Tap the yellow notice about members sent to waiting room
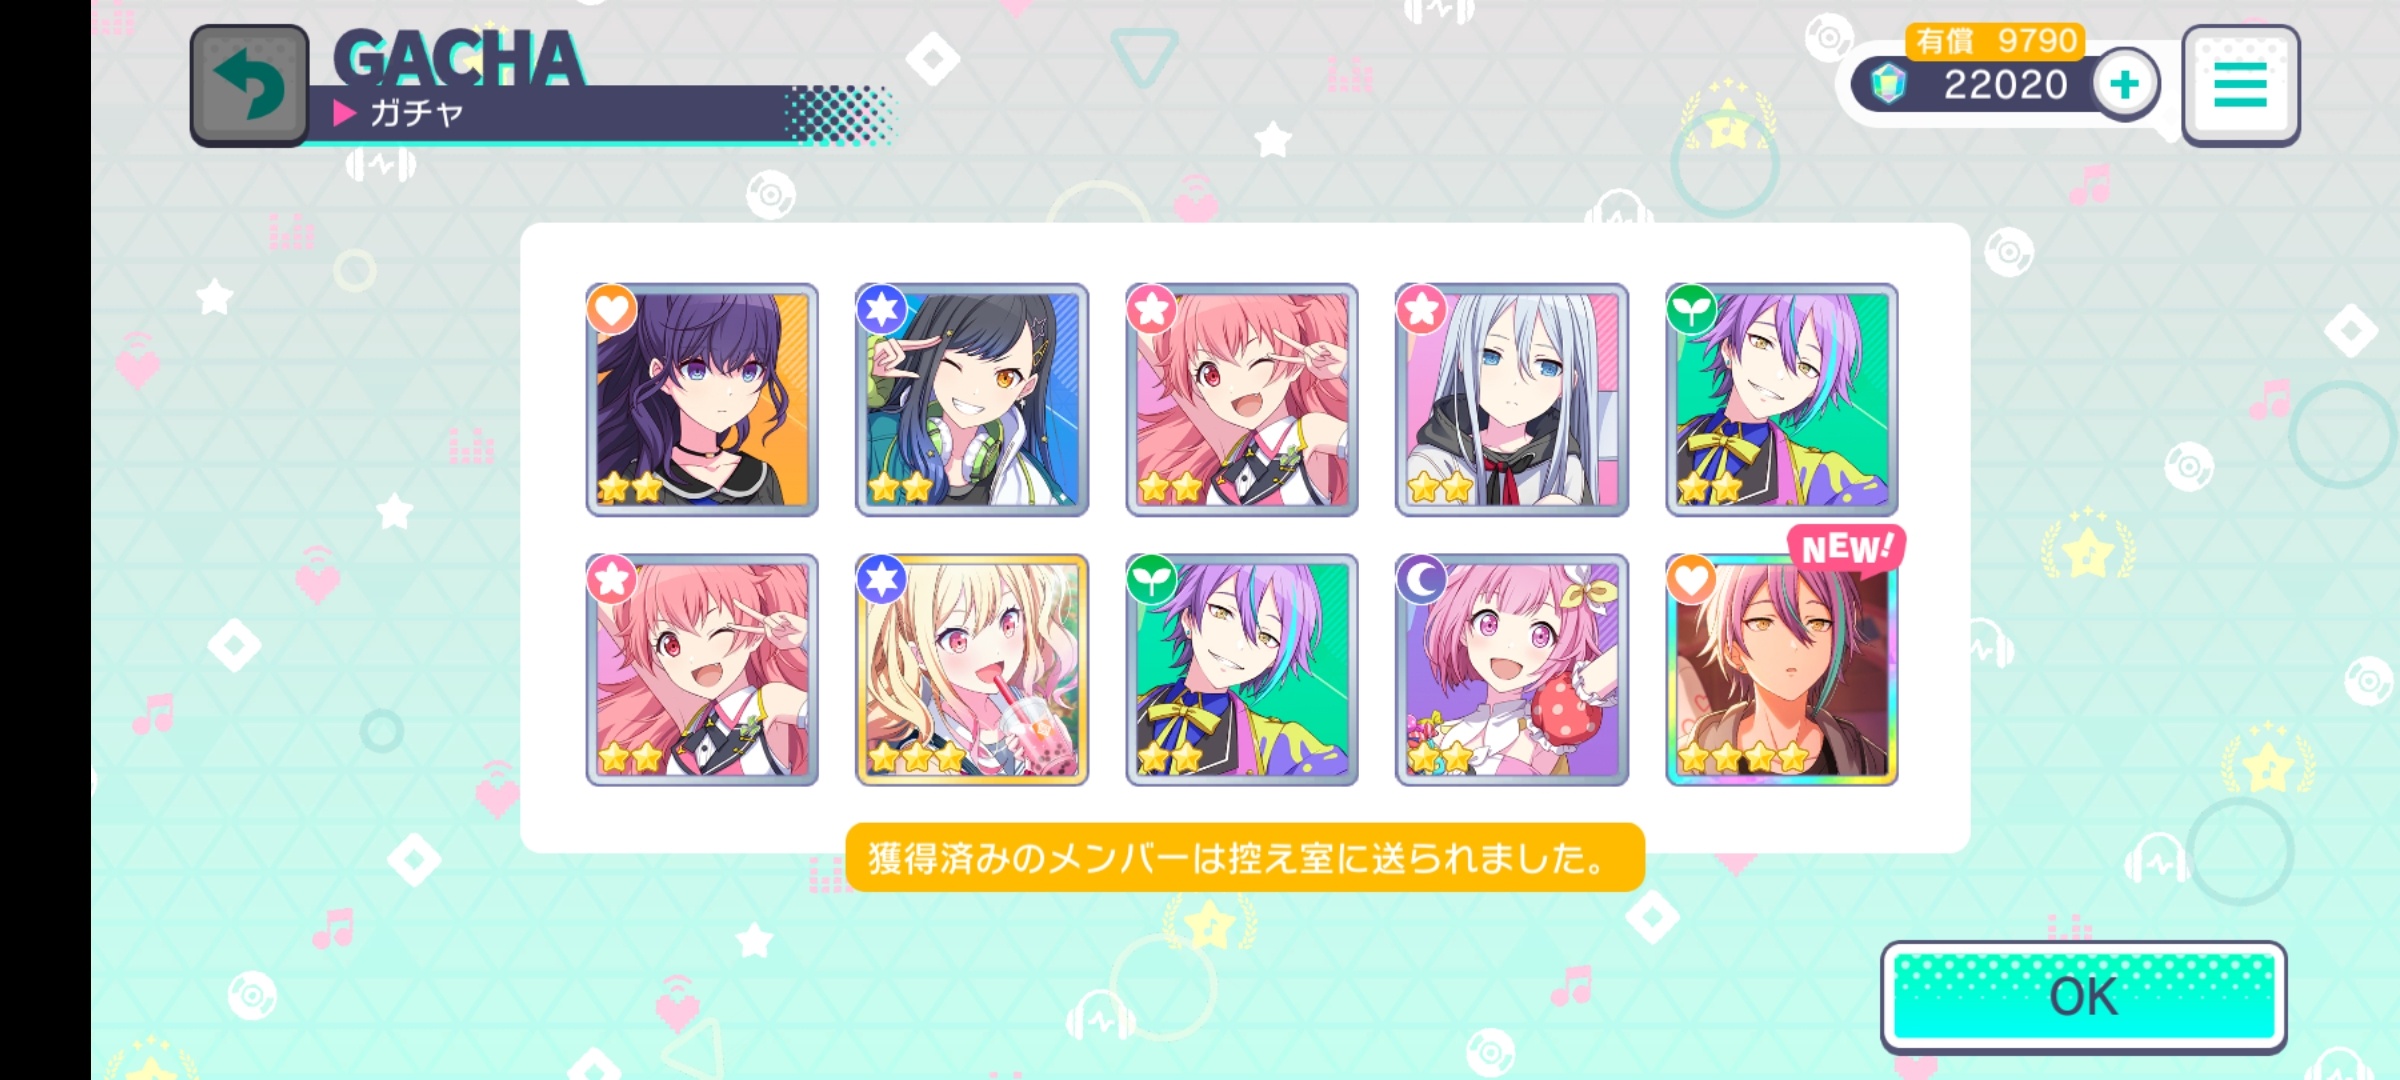This screenshot has height=1080, width=2400. click(x=1245, y=858)
